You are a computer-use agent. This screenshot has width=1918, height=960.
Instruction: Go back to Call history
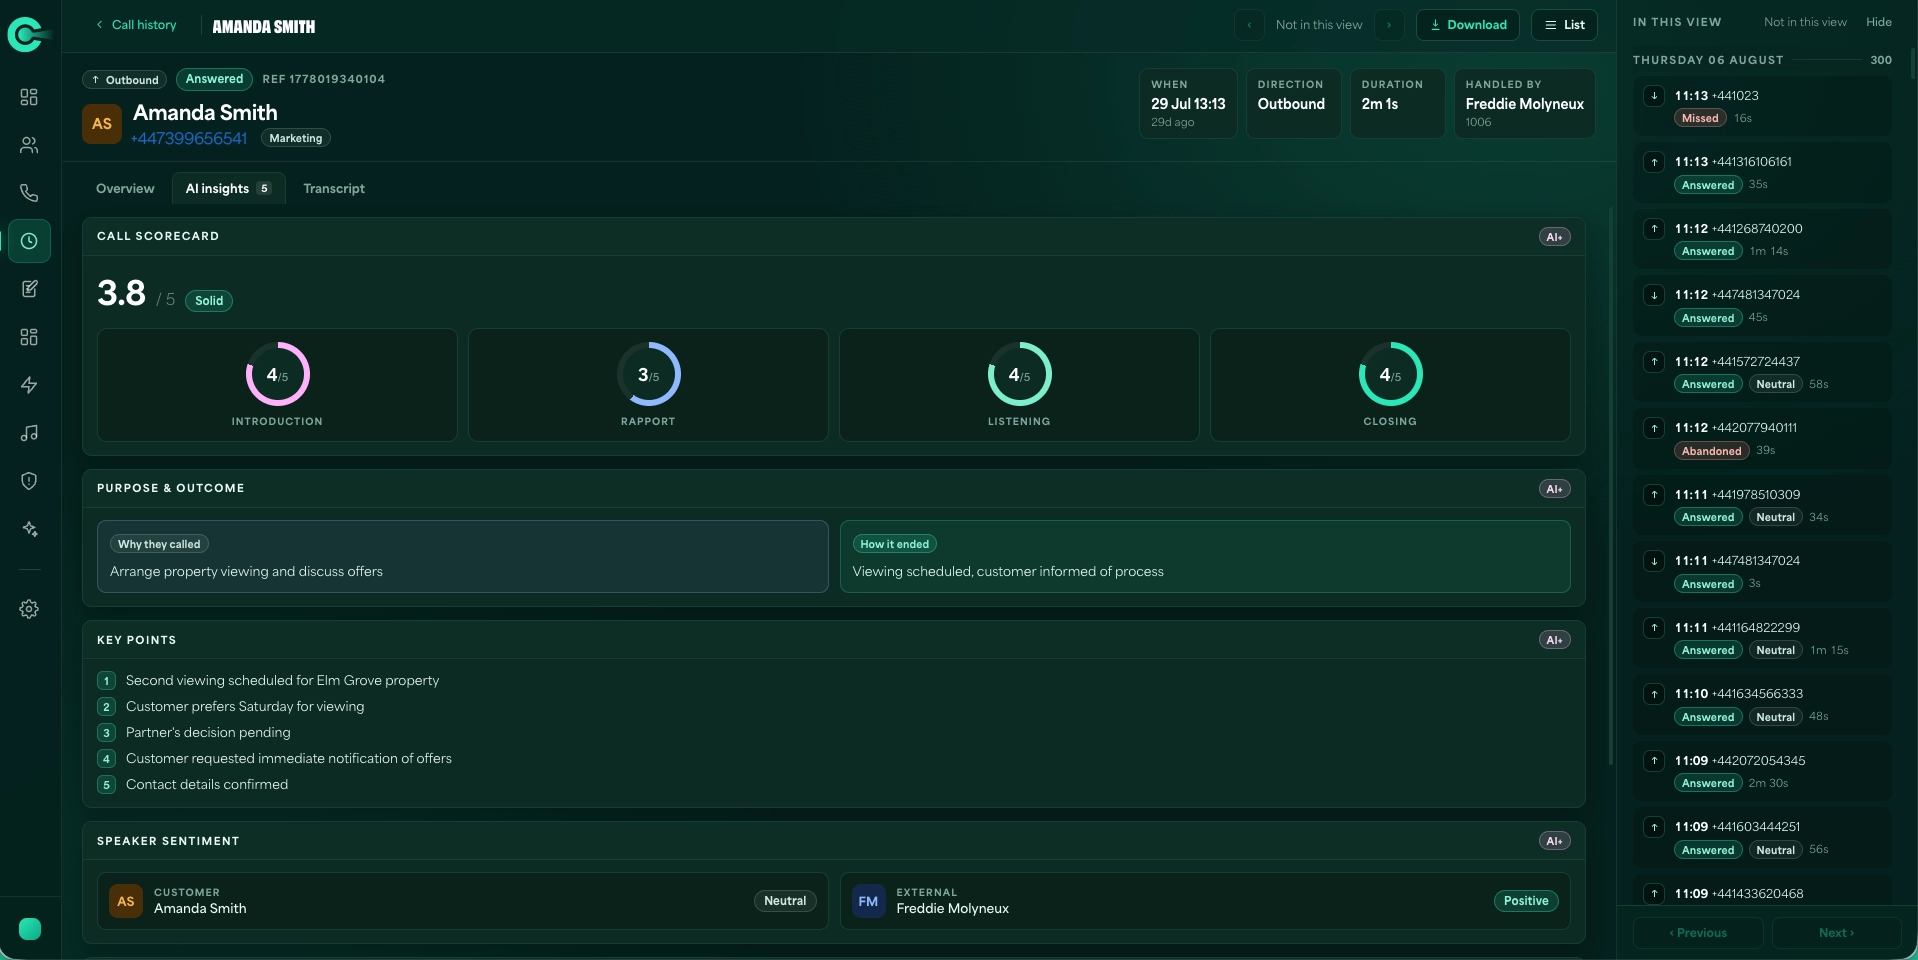coord(136,25)
